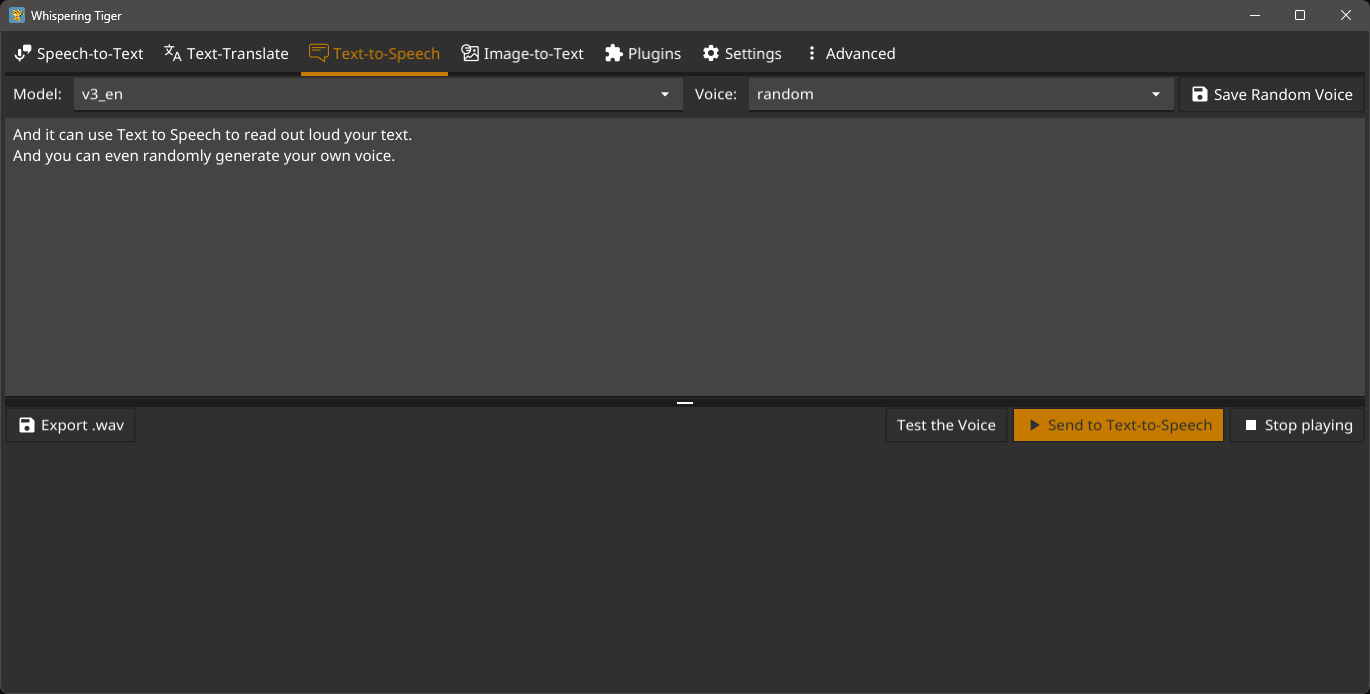Open the Image-to-Text tab

click(x=522, y=54)
